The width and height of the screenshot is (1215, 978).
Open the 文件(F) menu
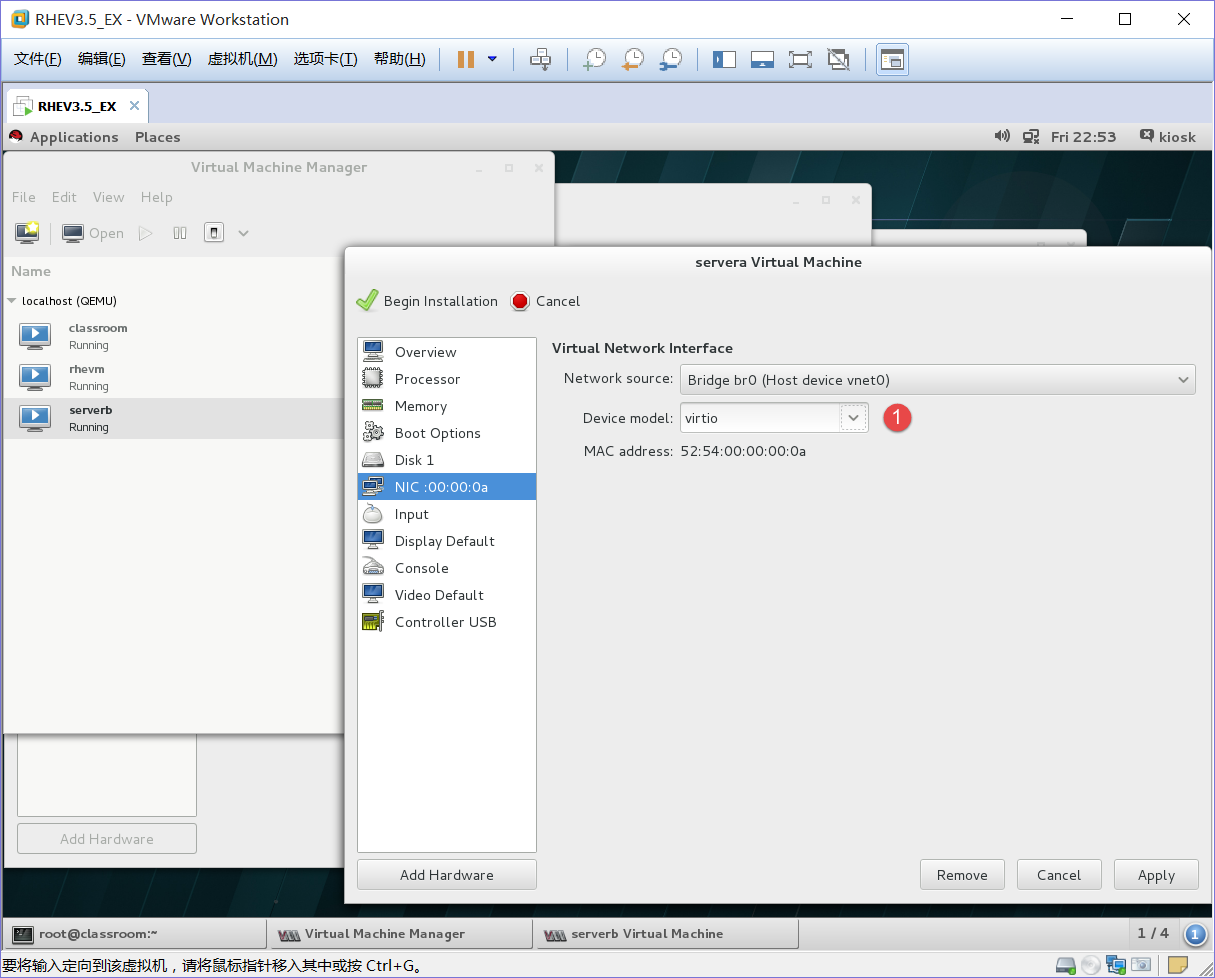point(38,59)
